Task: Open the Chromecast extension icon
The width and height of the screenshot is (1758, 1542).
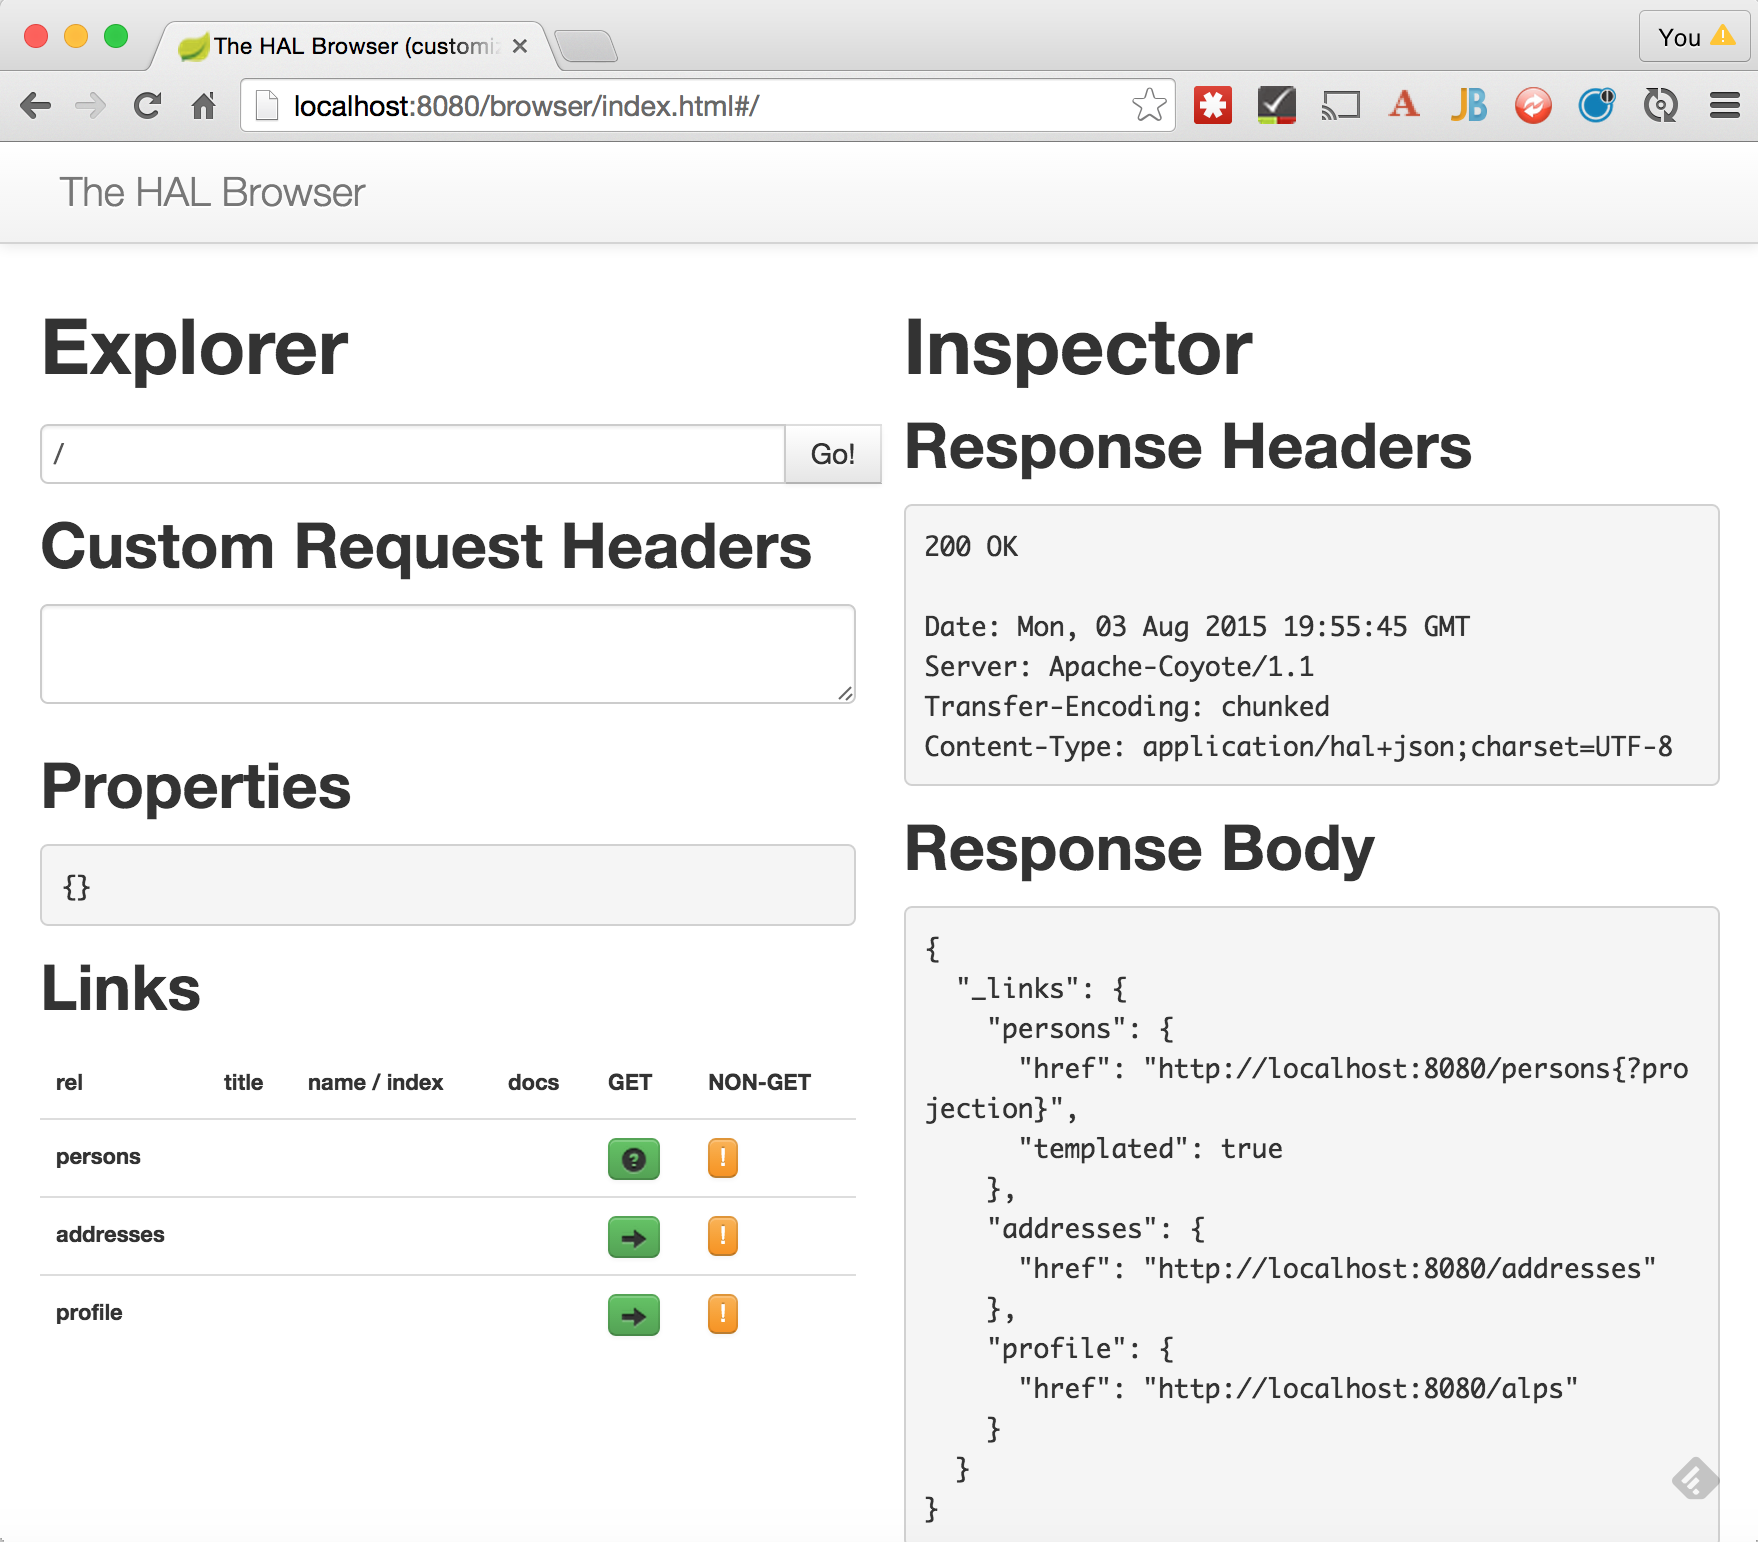Action: [x=1340, y=105]
